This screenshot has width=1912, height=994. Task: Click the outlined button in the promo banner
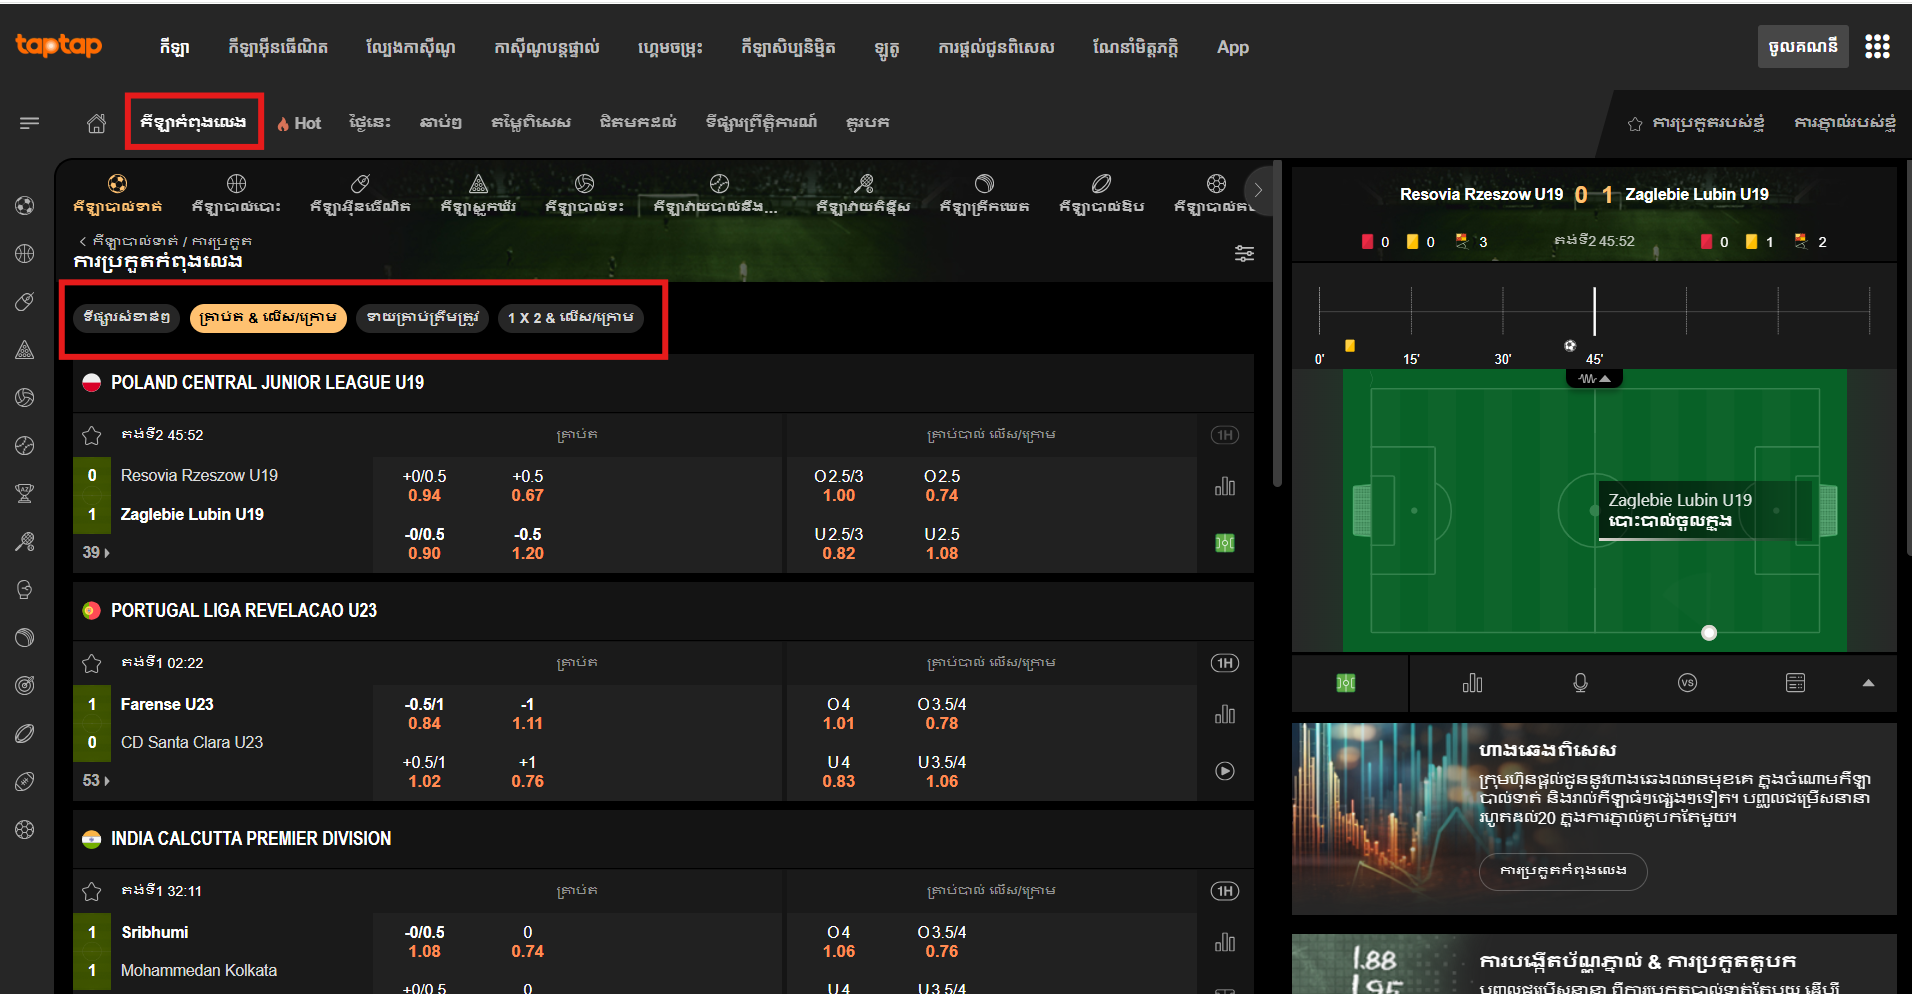point(1563,871)
